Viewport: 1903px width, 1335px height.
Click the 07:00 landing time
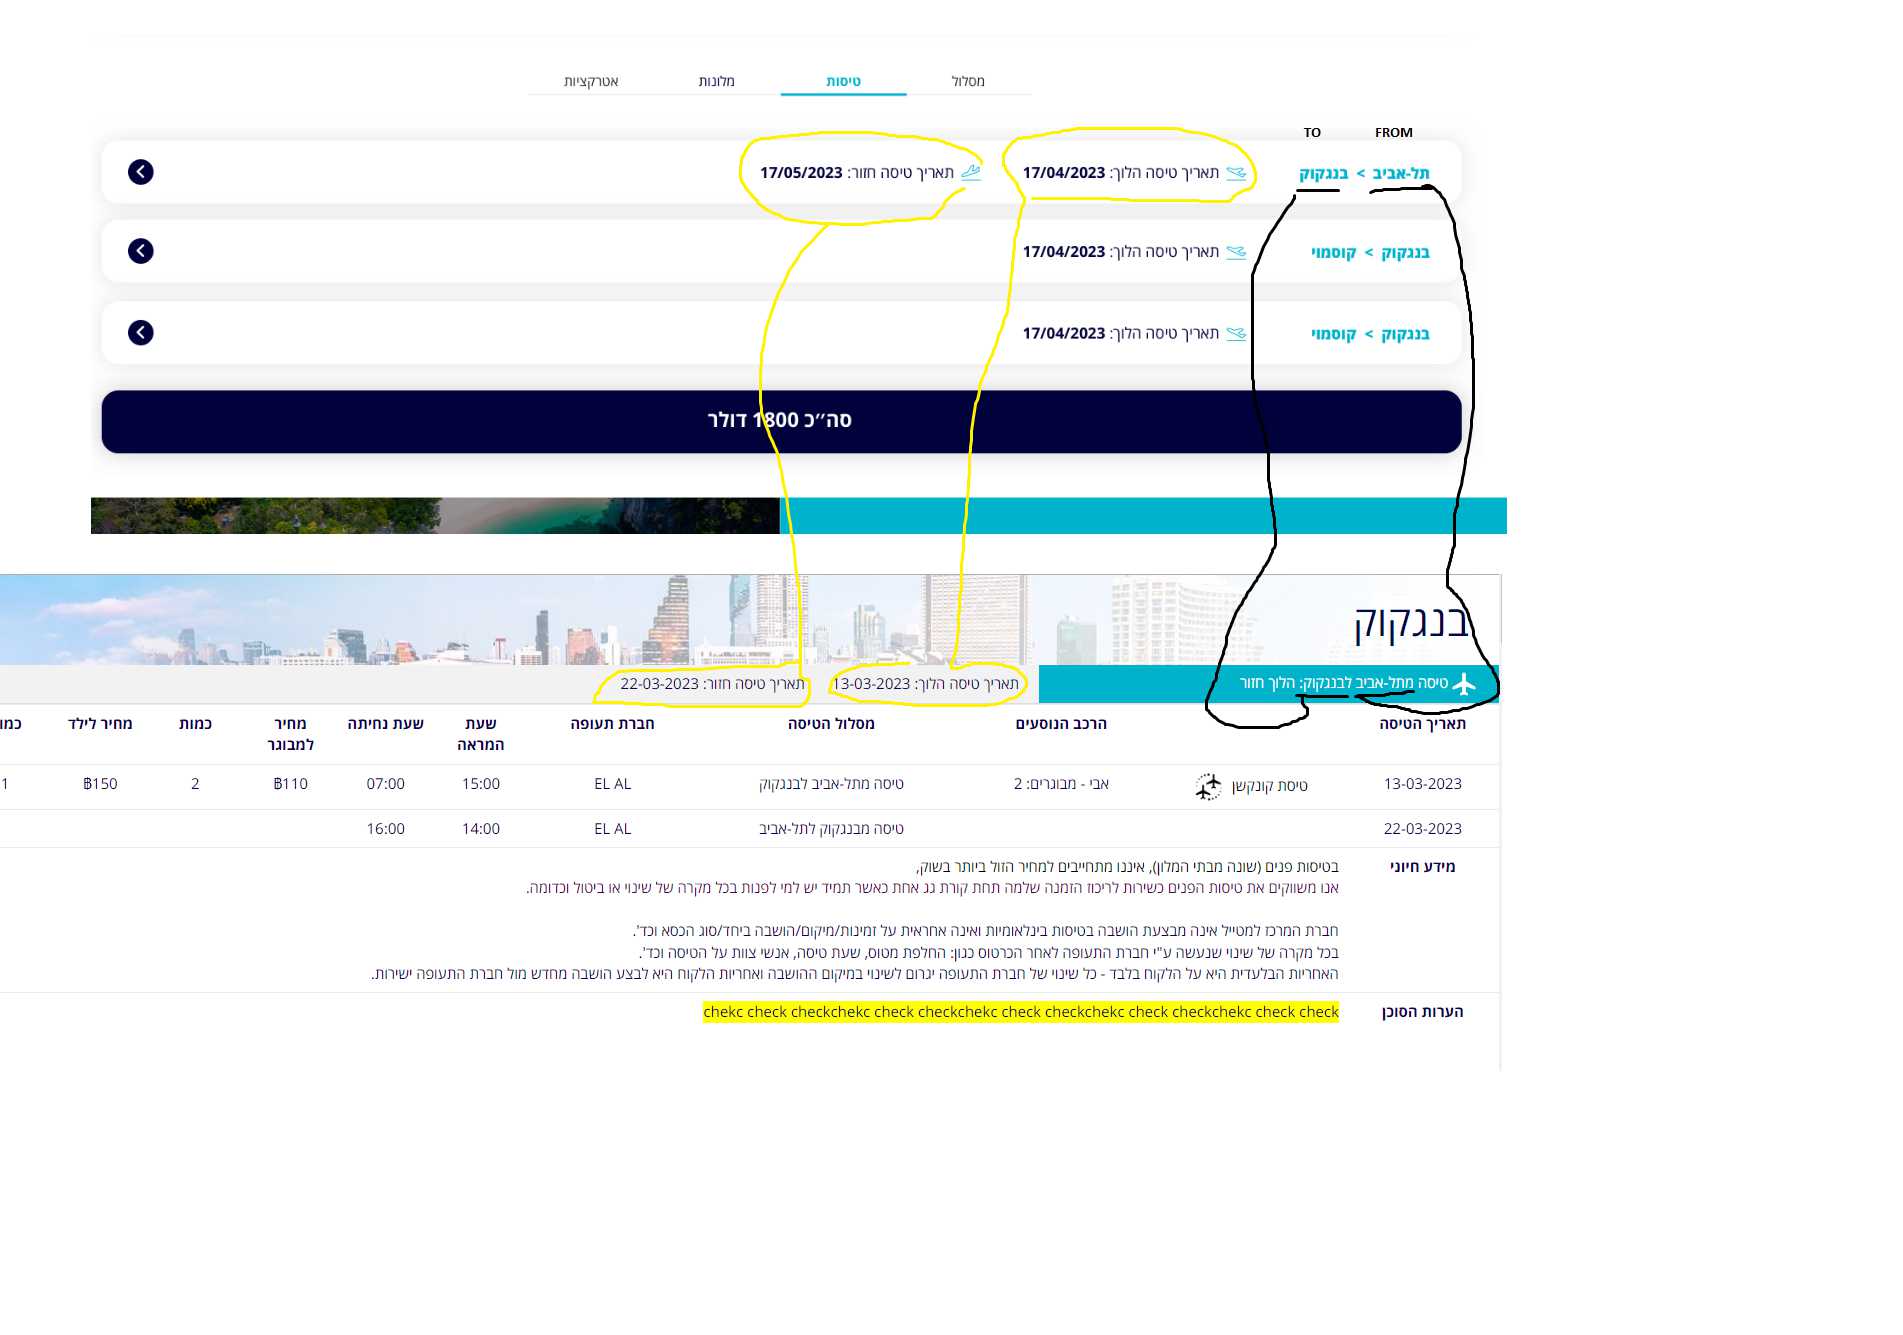pyautogui.click(x=386, y=784)
